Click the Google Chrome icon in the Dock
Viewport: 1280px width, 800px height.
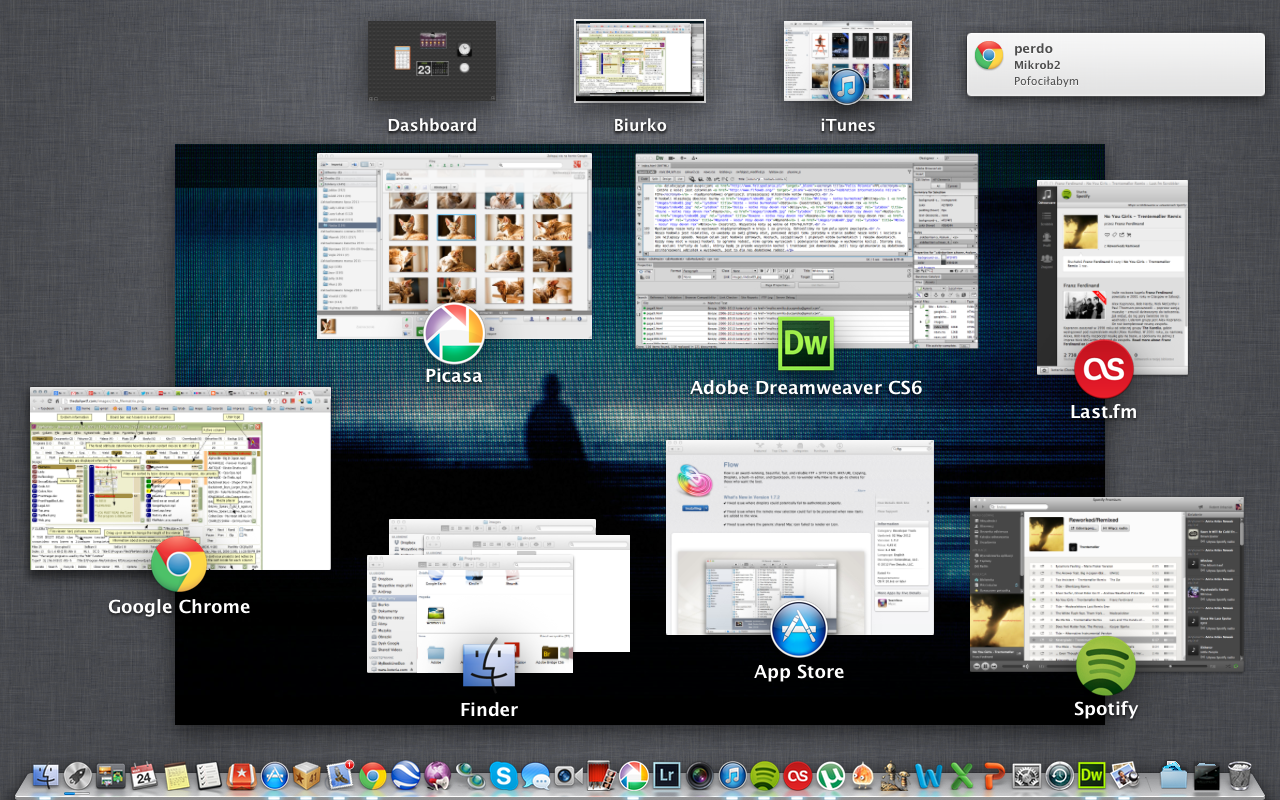pyautogui.click(x=373, y=775)
